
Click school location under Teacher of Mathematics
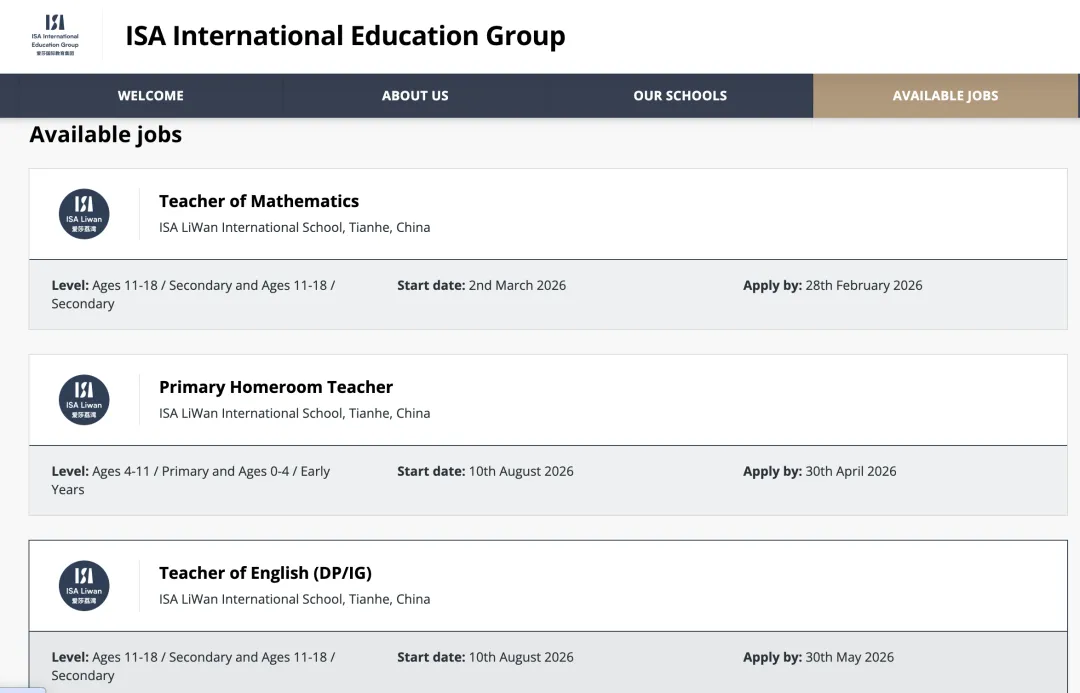[x=294, y=227]
